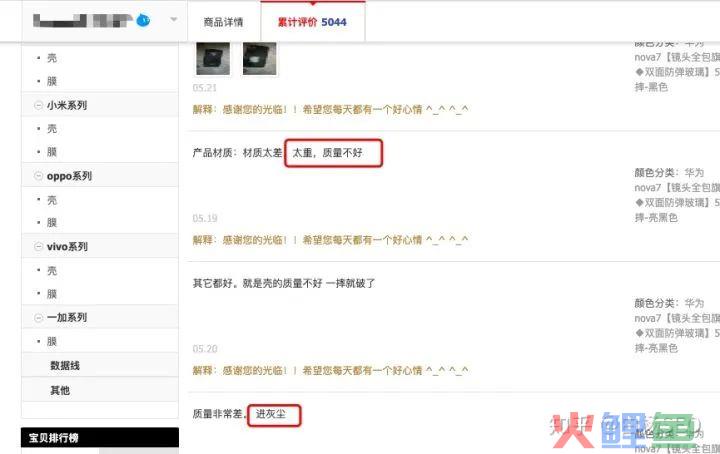This screenshot has width=720, height=454.
Task: Switch to 商品详情 tab
Action: 223,22
